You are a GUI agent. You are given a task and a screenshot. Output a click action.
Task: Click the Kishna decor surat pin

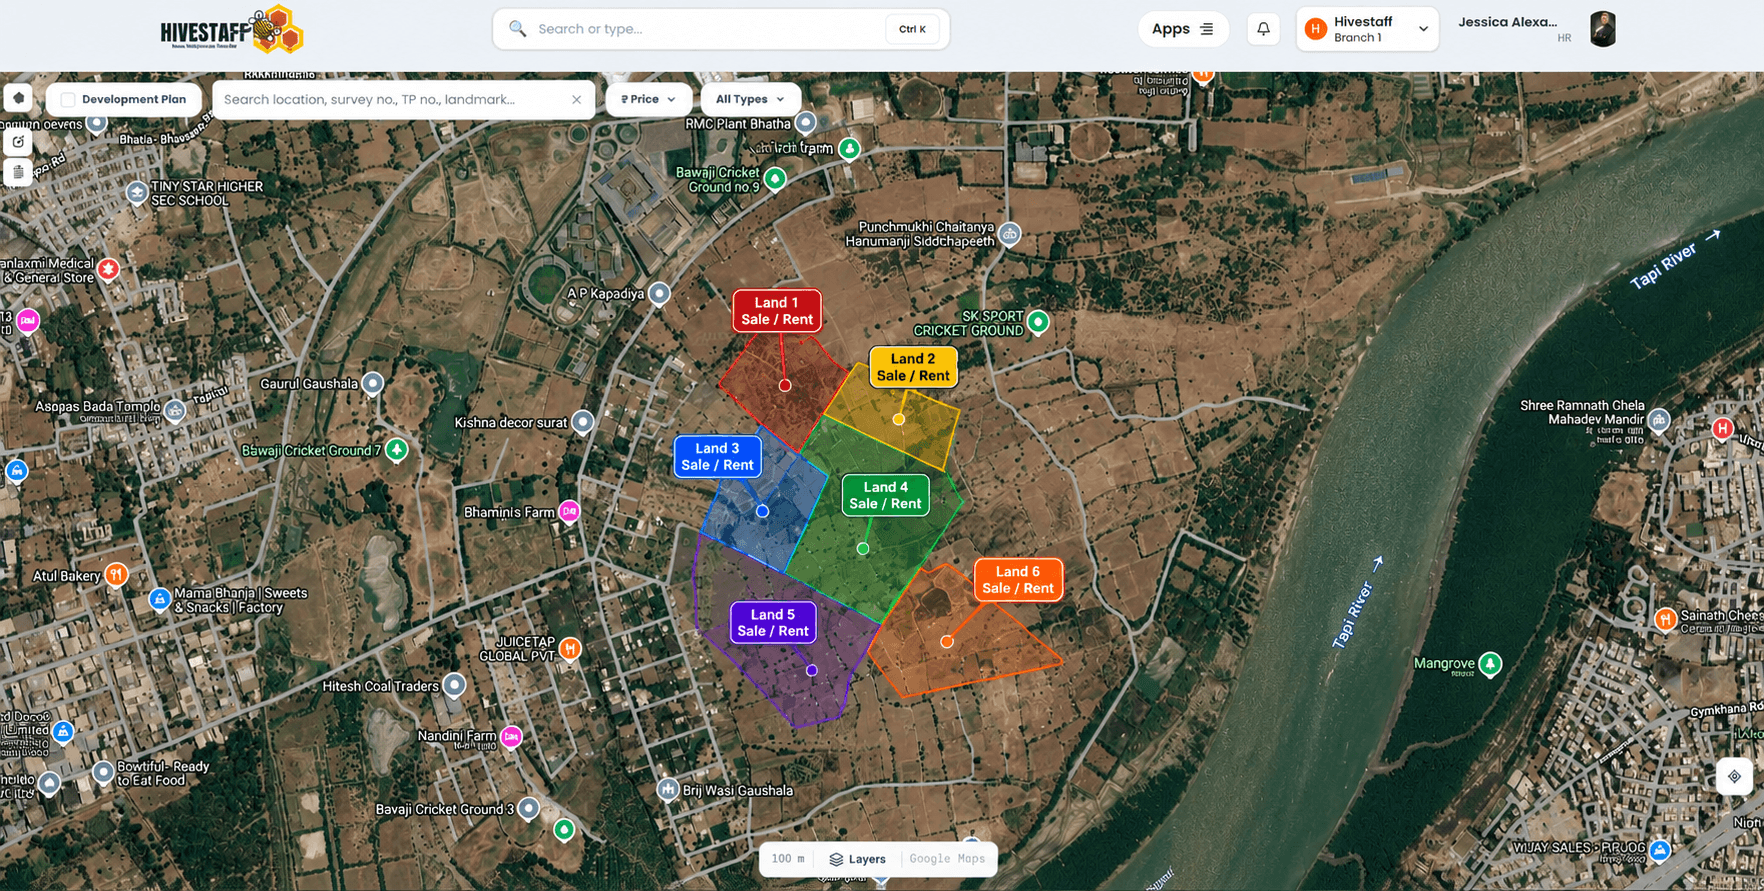point(583,422)
